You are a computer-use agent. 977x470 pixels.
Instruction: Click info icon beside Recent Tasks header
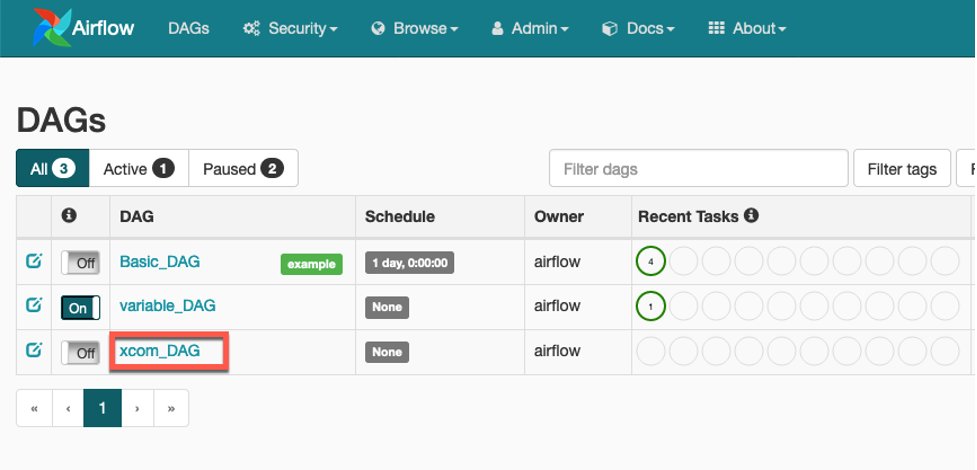[751, 216]
